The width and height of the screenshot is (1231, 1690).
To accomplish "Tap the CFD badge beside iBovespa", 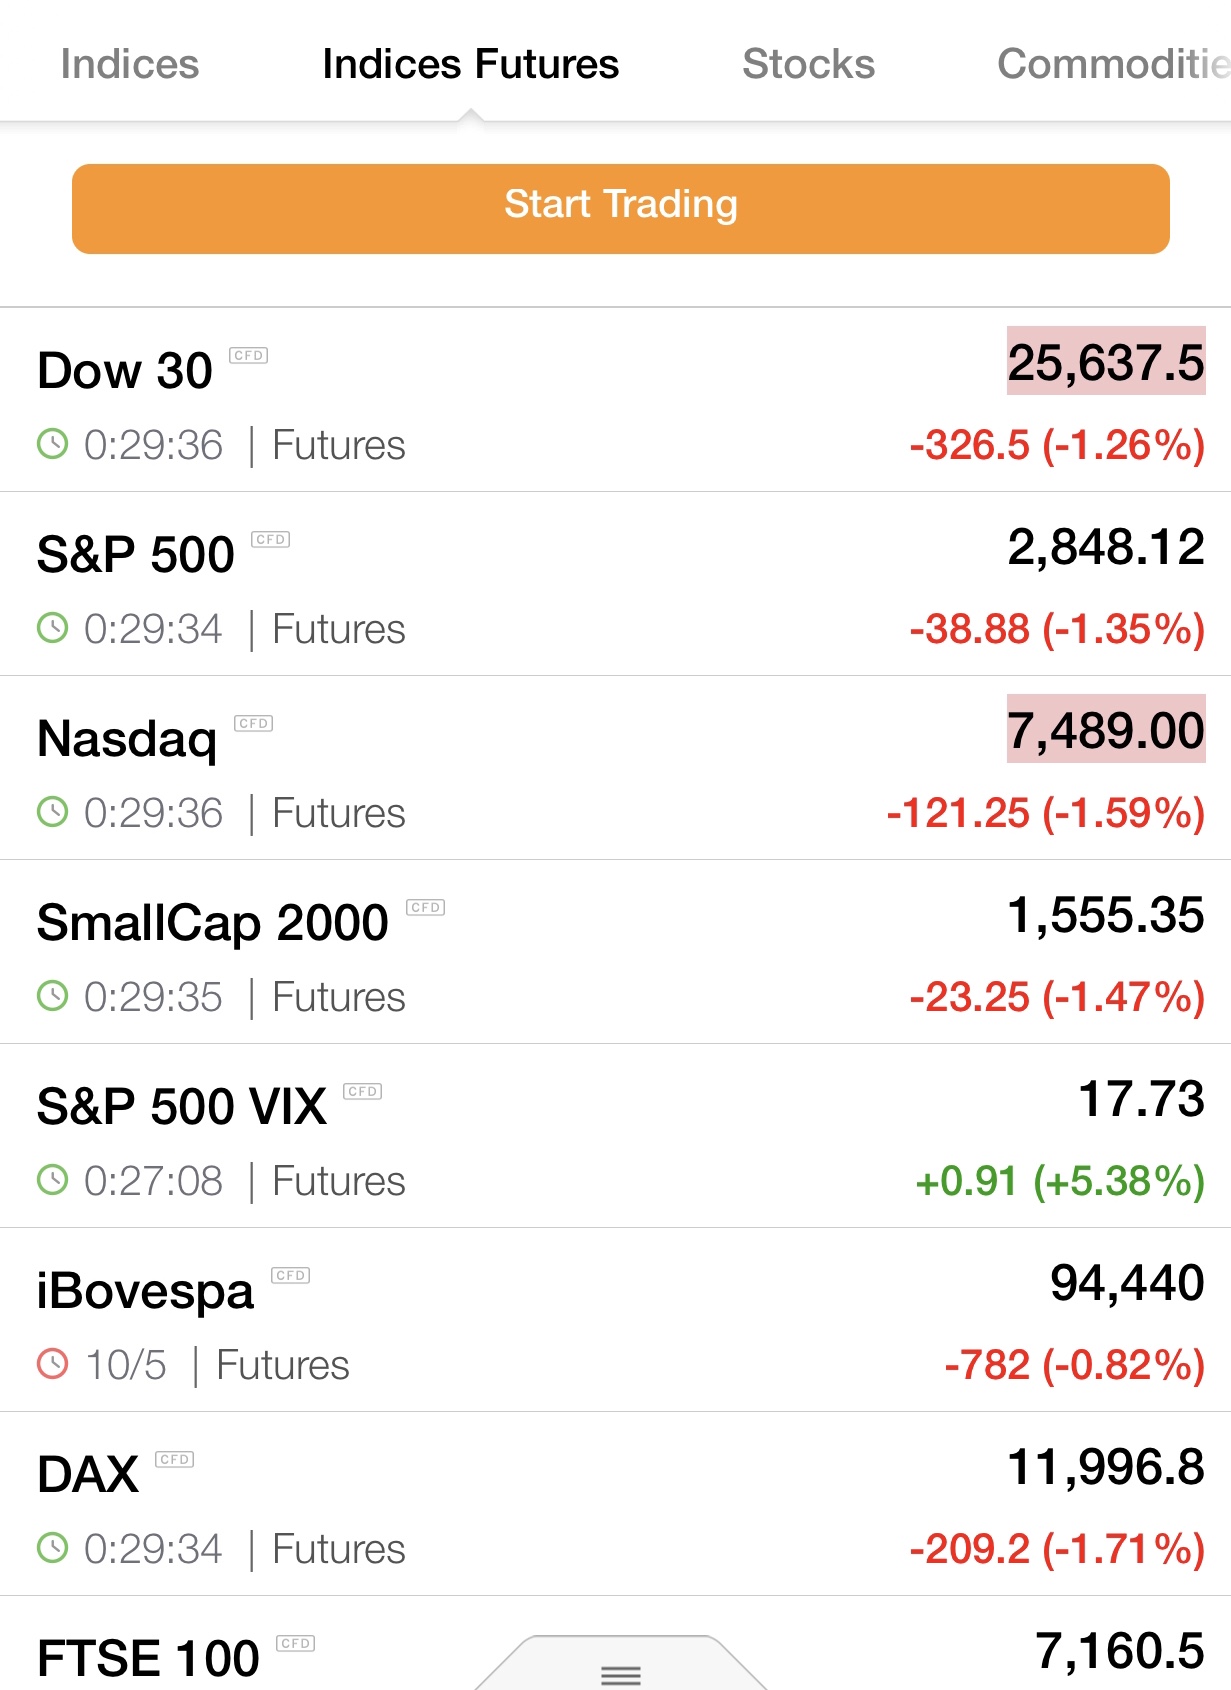I will pos(290,1275).
